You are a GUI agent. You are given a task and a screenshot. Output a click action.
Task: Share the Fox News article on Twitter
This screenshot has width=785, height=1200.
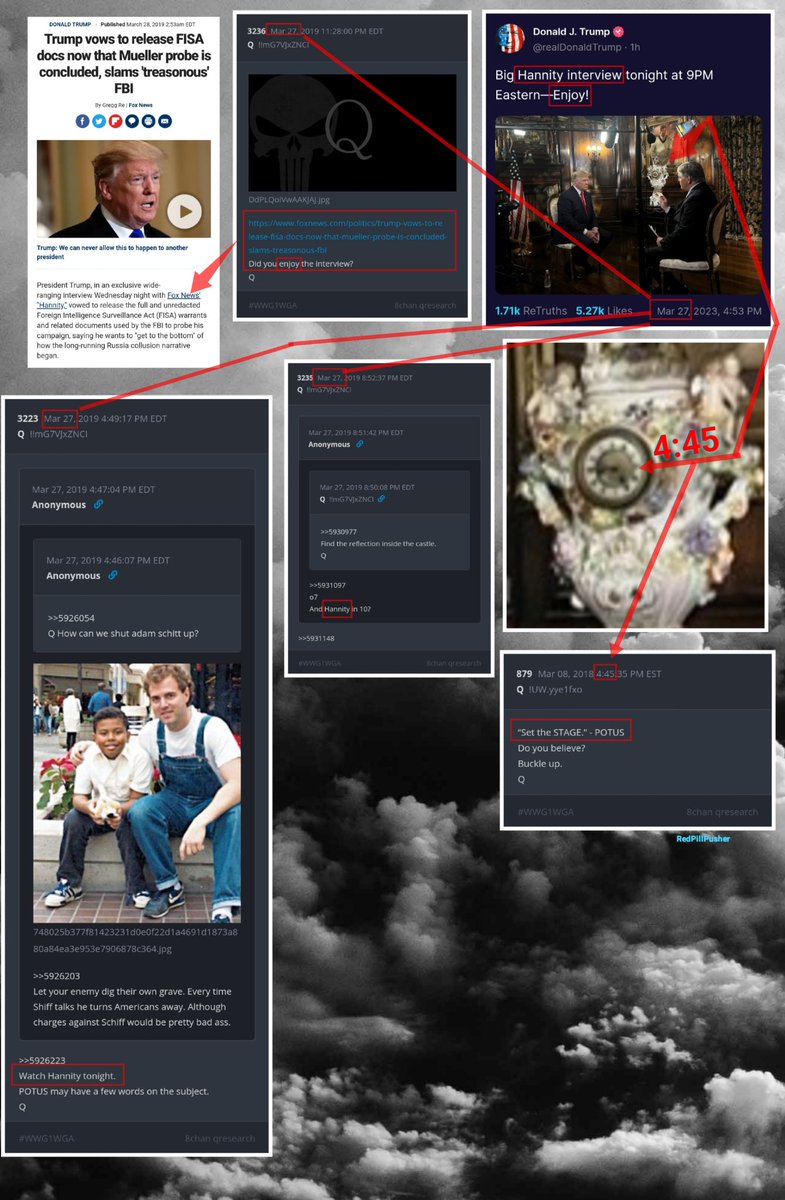tap(99, 121)
